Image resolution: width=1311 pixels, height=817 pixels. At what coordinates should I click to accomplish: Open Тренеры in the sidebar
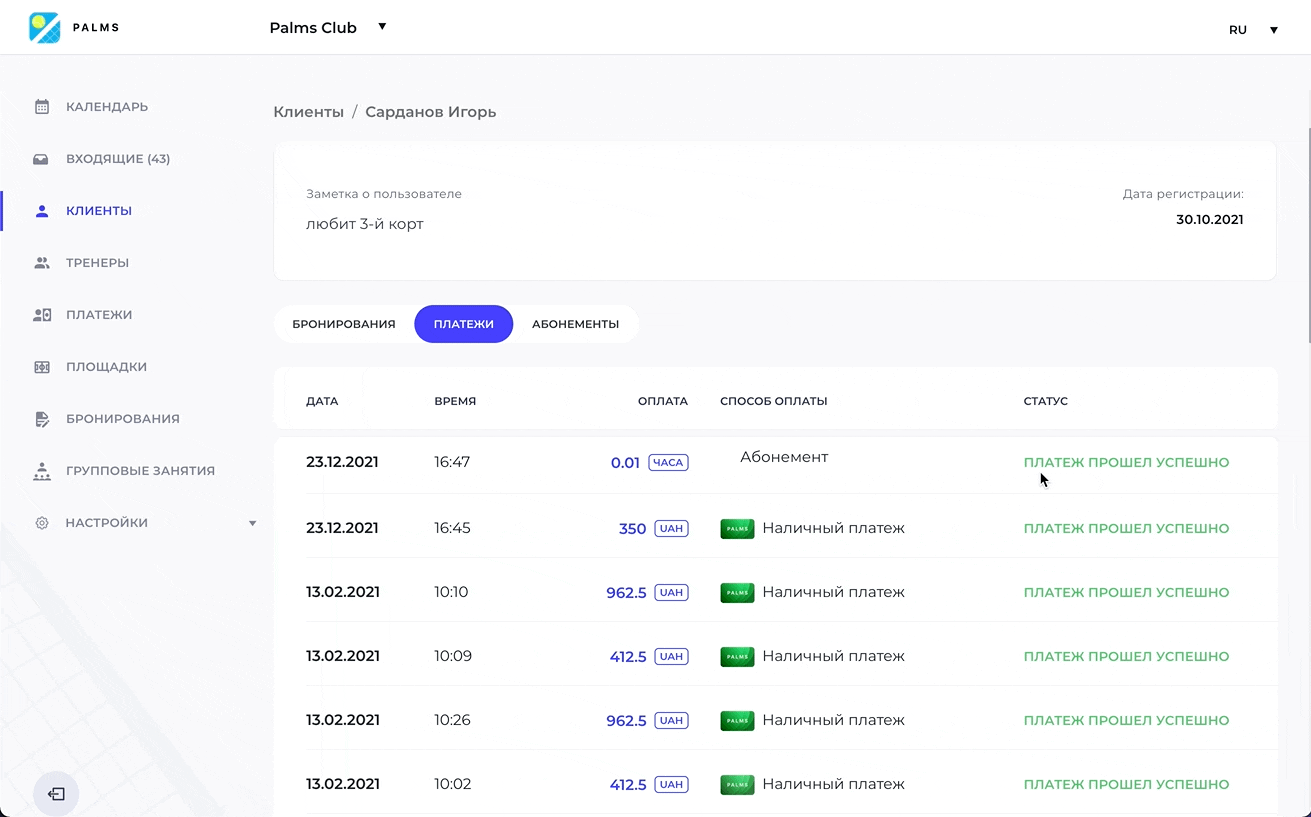pos(97,263)
